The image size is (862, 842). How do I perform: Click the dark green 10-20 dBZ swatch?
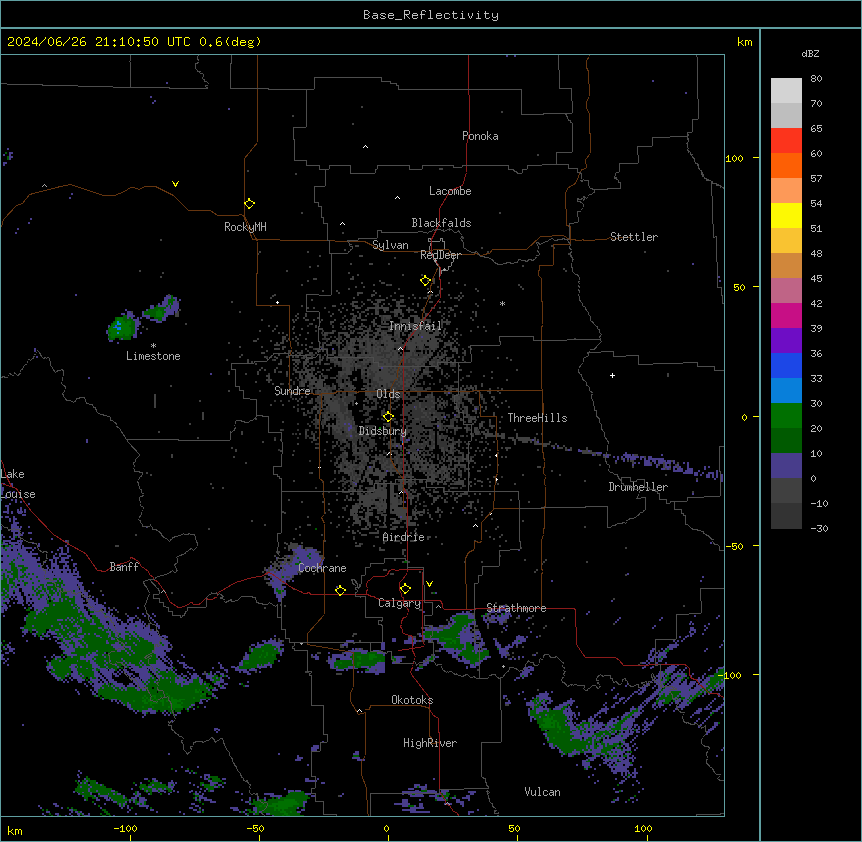(786, 441)
